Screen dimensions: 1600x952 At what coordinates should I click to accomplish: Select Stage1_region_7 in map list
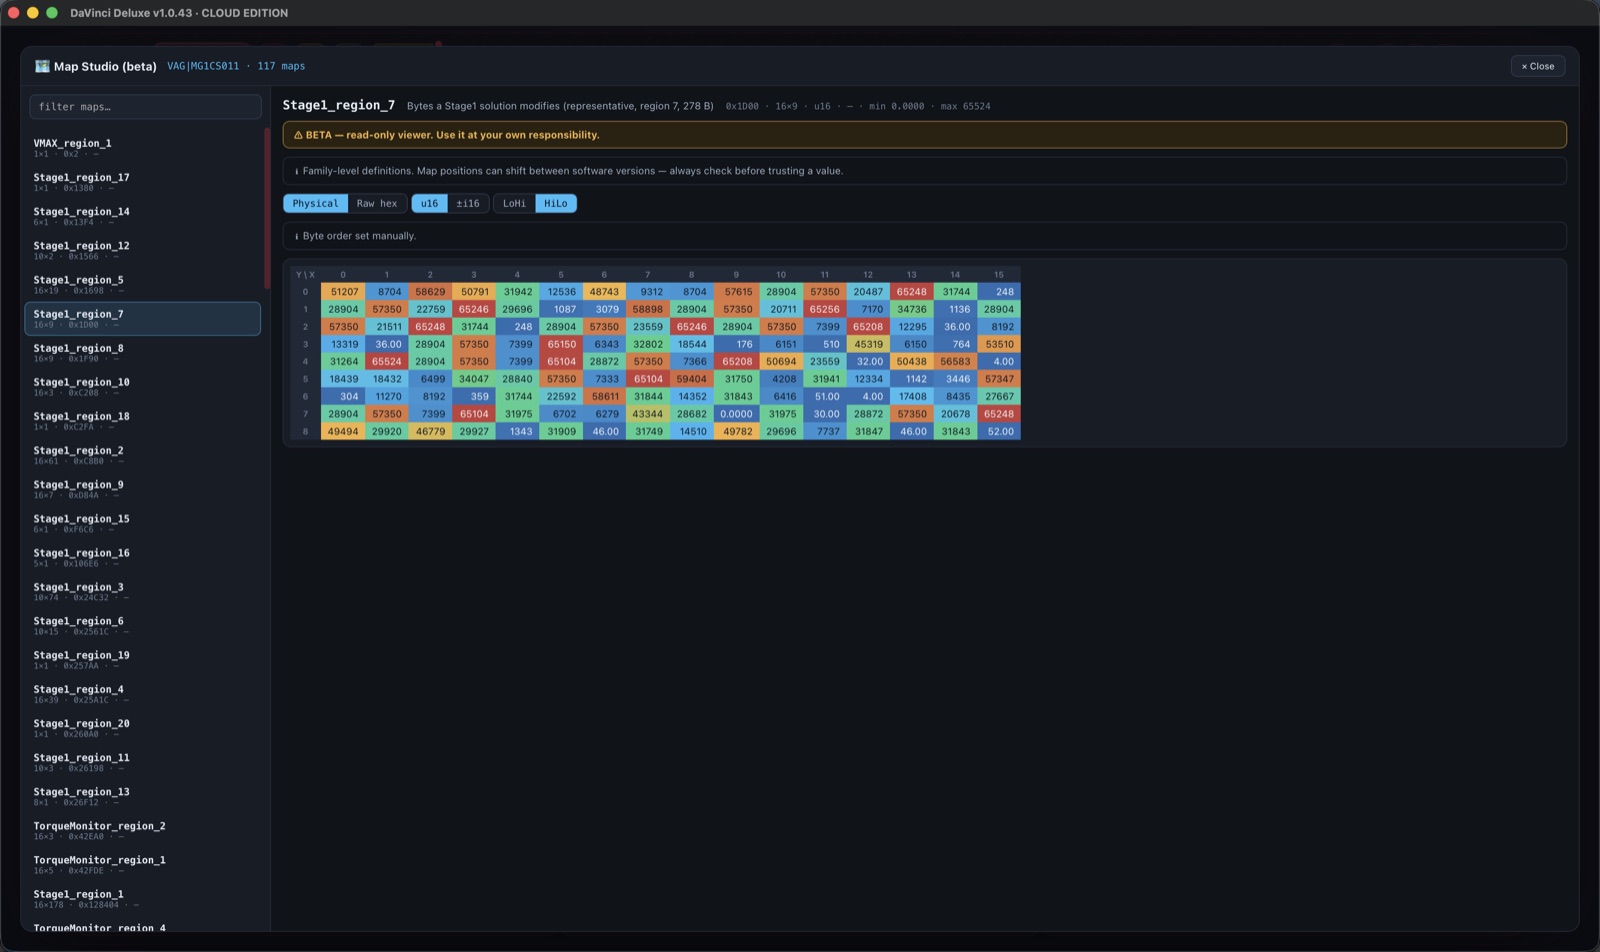point(142,319)
